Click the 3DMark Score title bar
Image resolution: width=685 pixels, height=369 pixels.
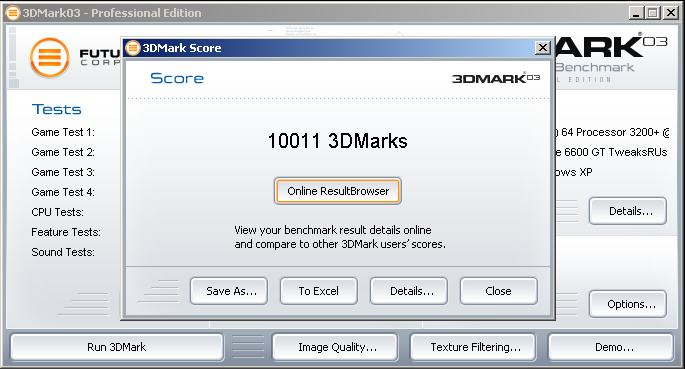tap(338, 48)
